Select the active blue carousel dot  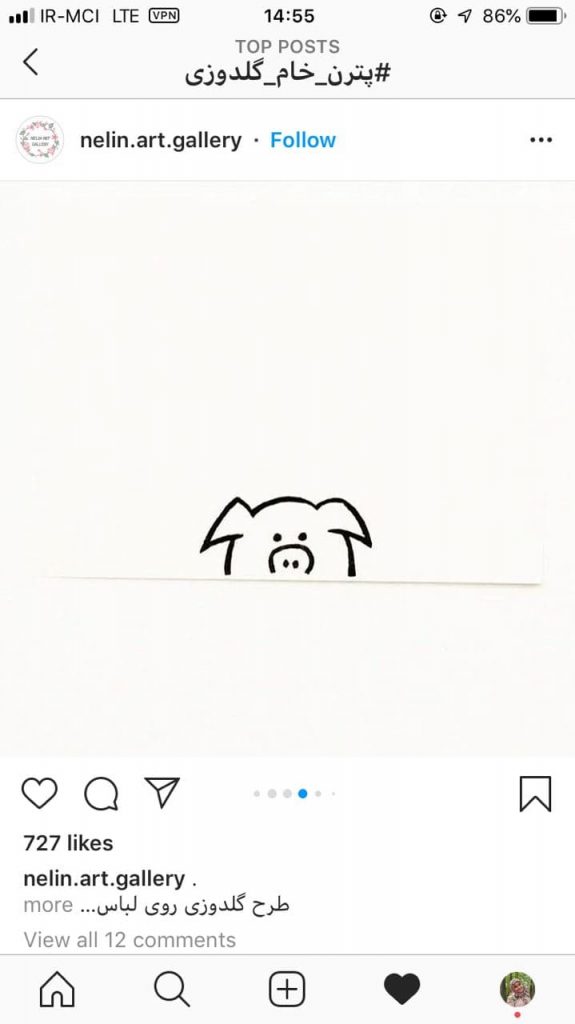(303, 793)
